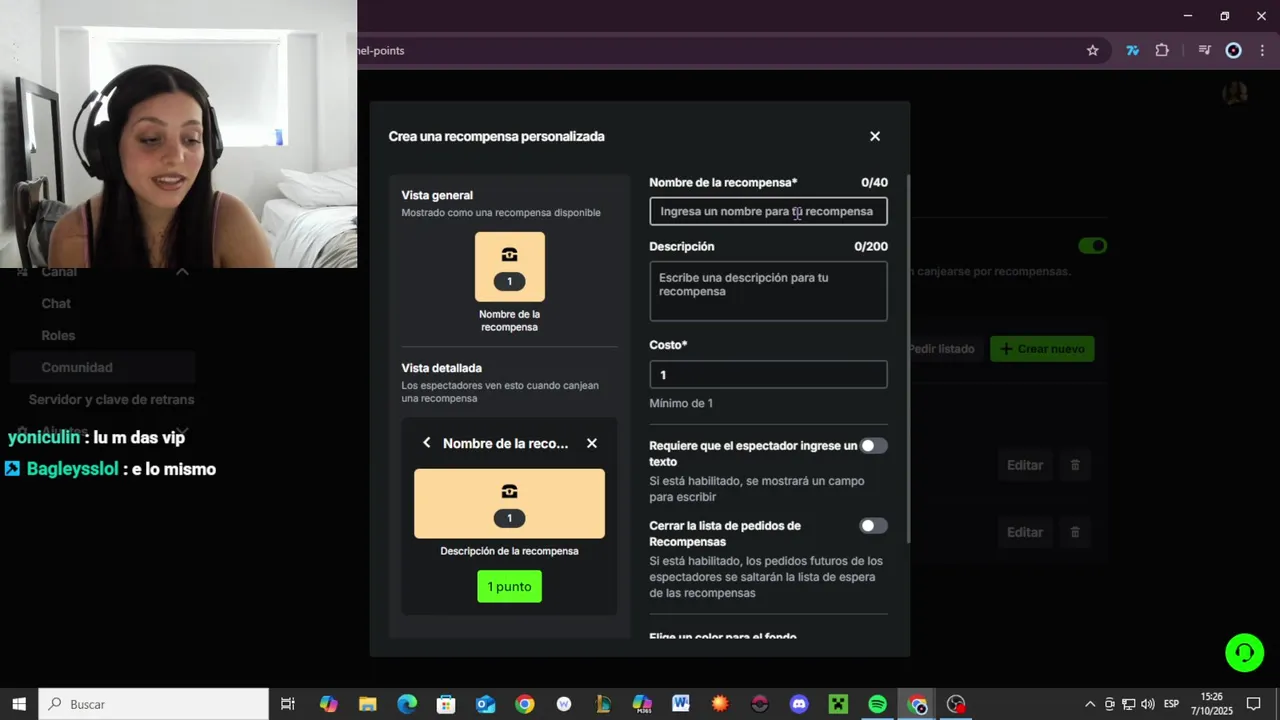Open the notification center icon
Viewport: 1280px width, 720px height.
(1253, 704)
